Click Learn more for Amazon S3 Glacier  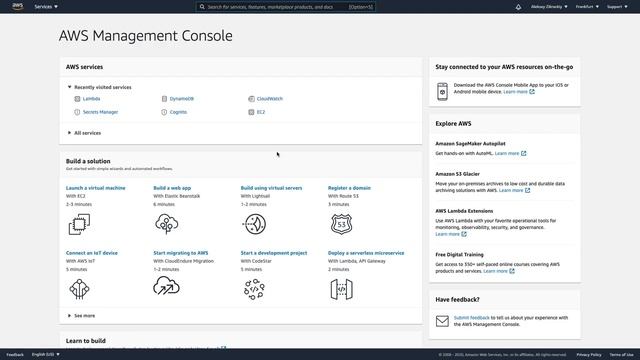coord(511,190)
